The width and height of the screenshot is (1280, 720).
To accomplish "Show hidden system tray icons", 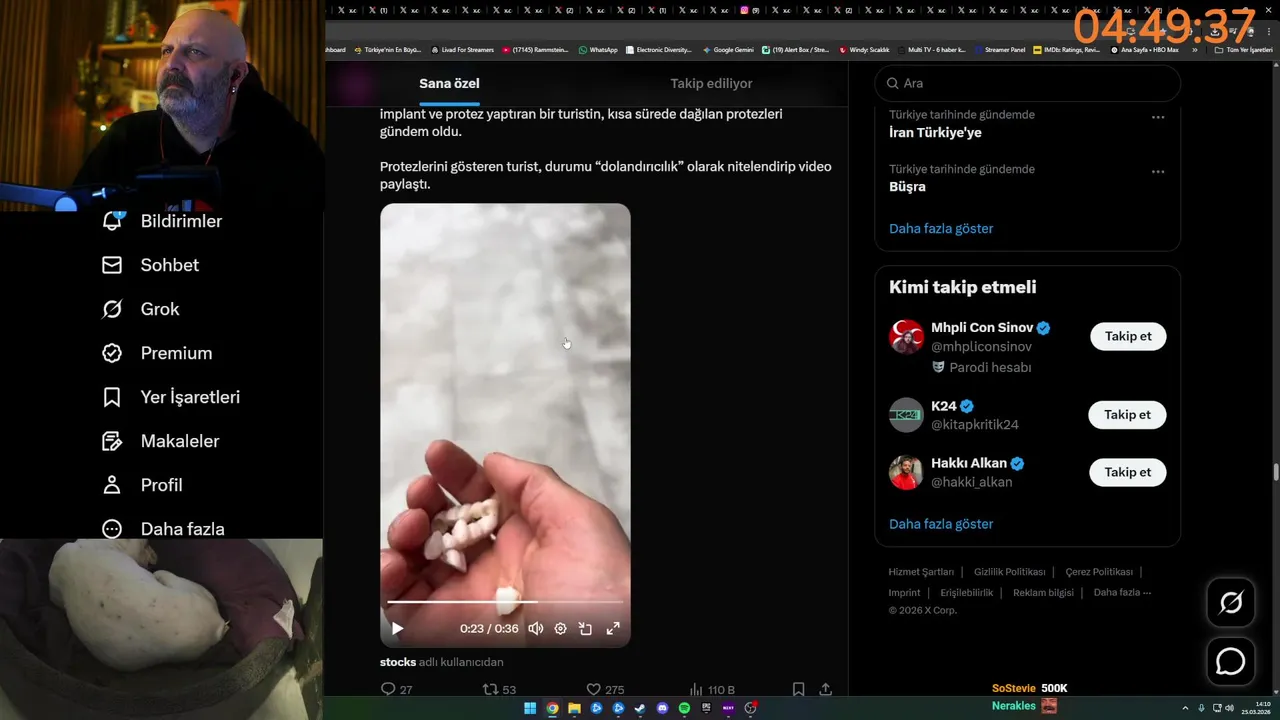I will 1186,708.
